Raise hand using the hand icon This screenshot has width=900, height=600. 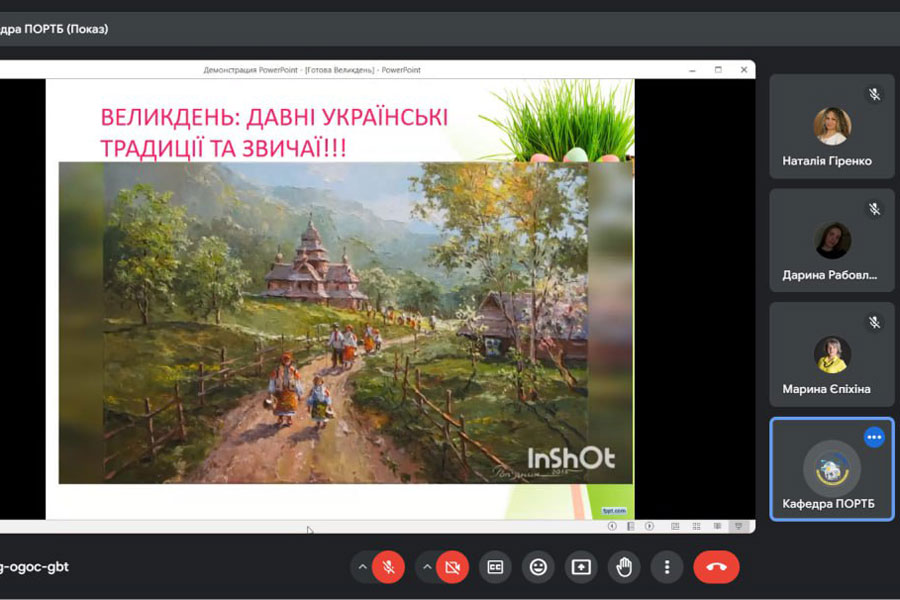(624, 567)
